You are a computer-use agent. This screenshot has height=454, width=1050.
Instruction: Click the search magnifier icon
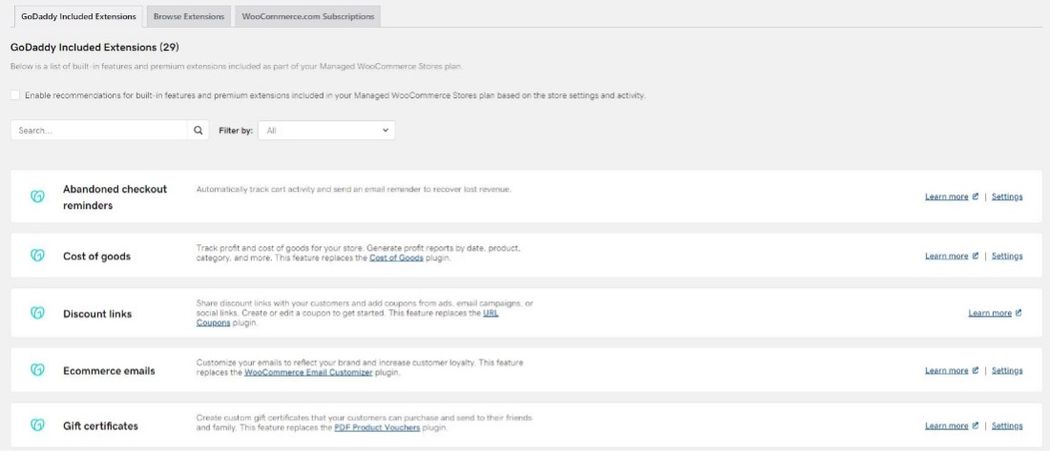198,130
